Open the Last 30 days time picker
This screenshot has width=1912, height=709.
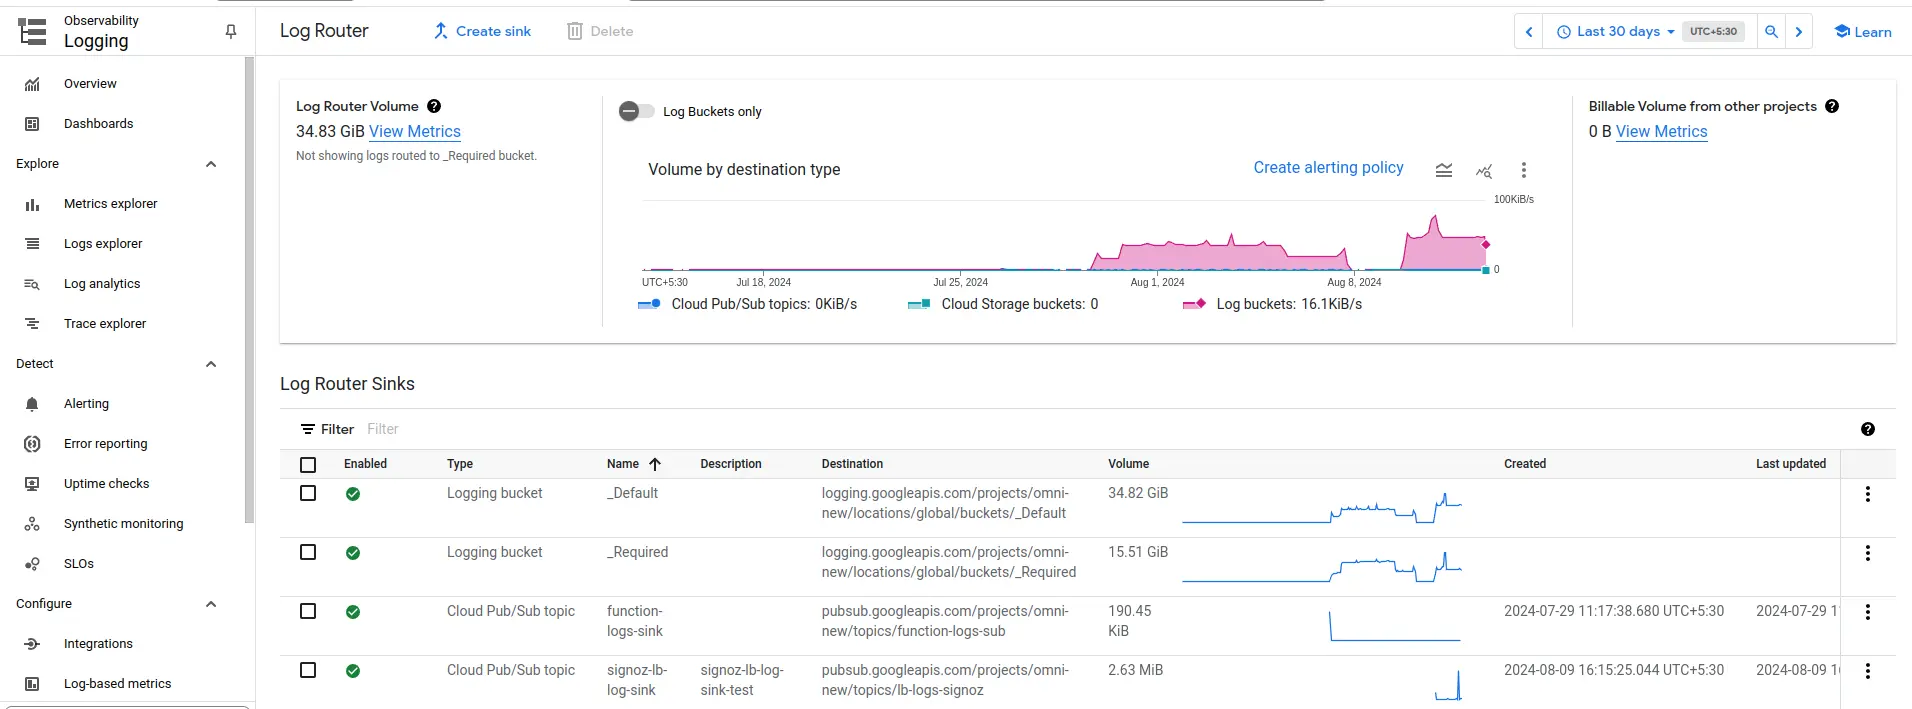(1615, 32)
